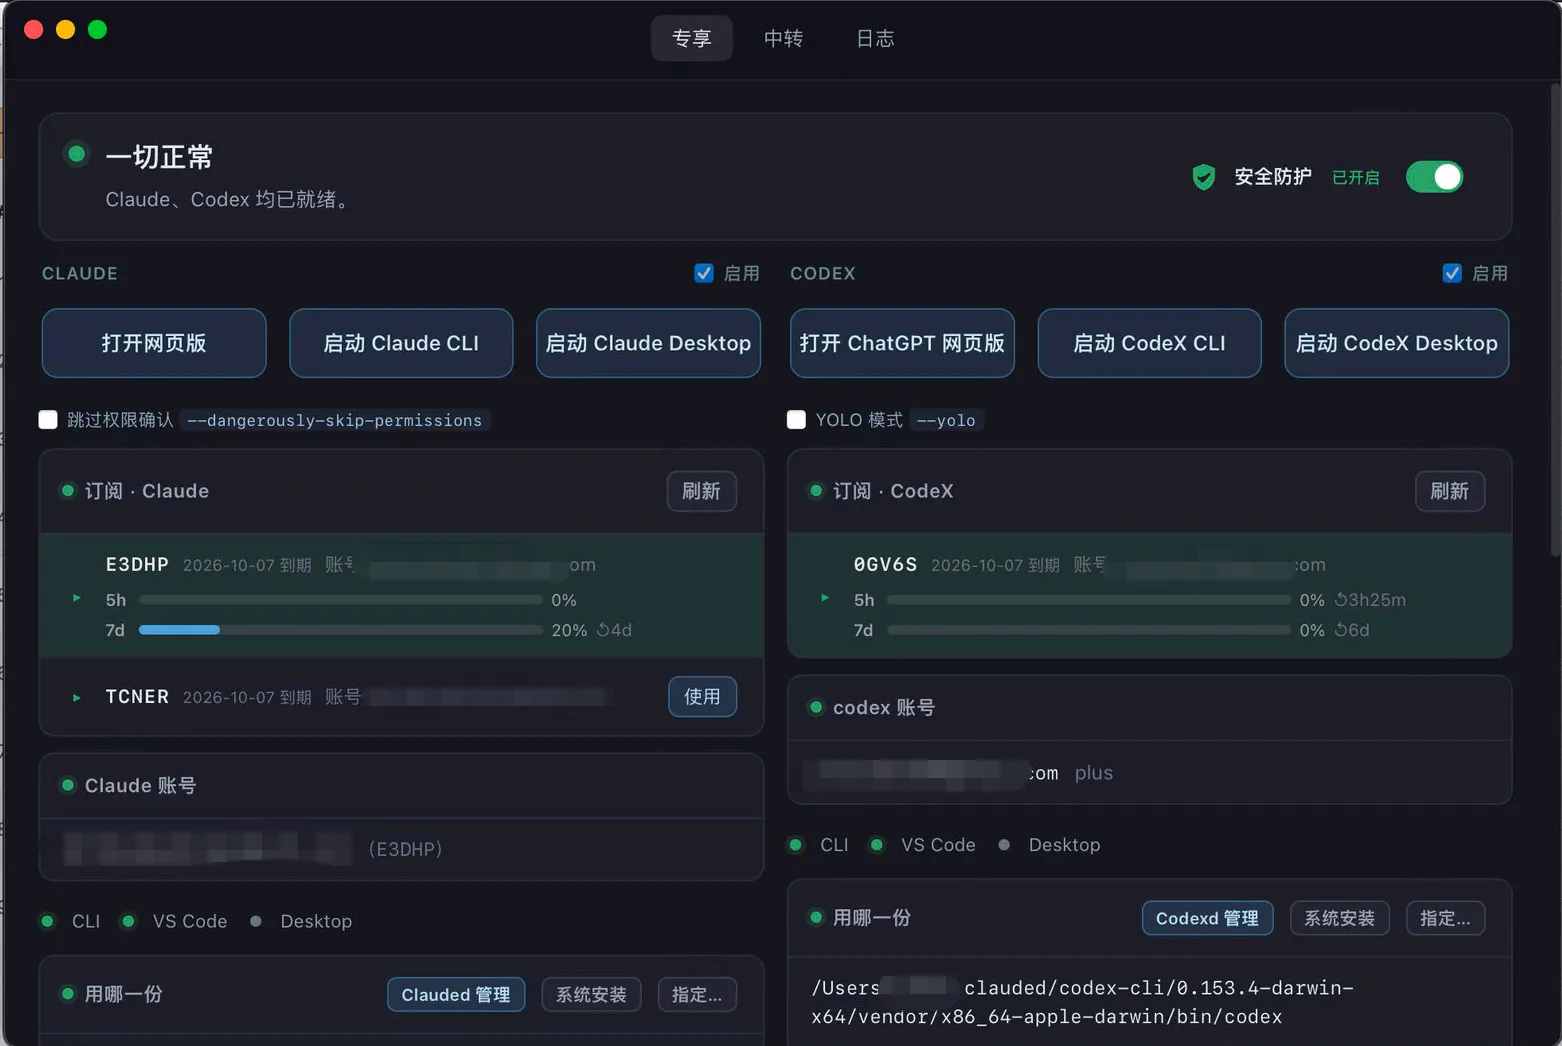Open 打开 ChatGPT 网页版
Screen dimensions: 1562x1046
point(902,343)
